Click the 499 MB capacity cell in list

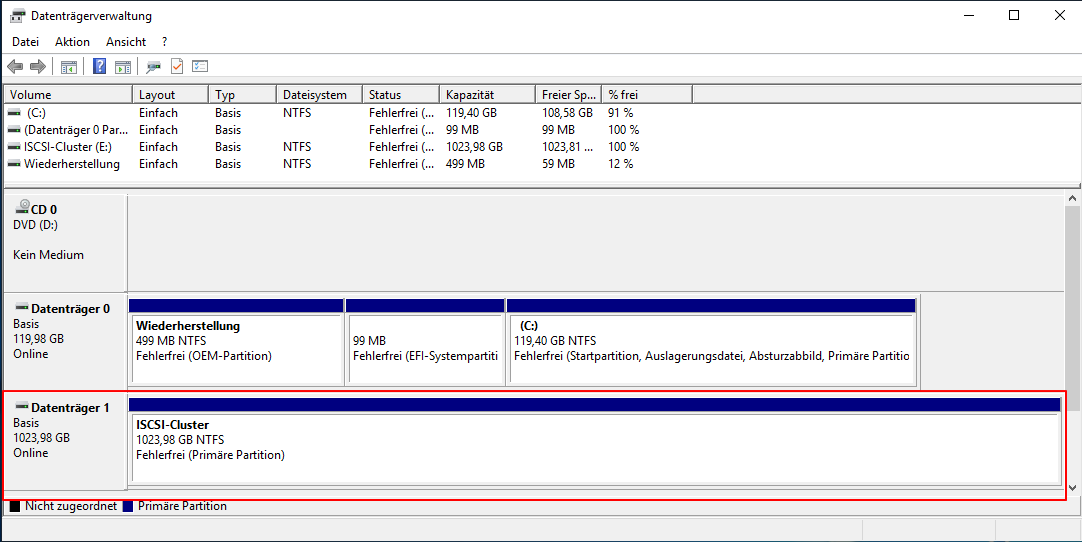[465, 164]
